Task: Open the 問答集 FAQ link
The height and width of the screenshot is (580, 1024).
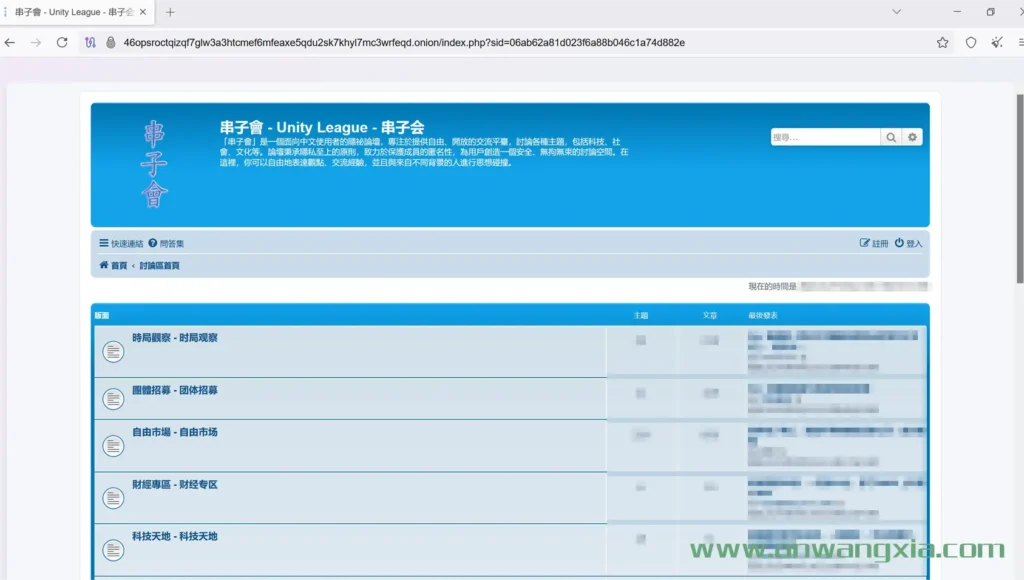Action: 166,244
